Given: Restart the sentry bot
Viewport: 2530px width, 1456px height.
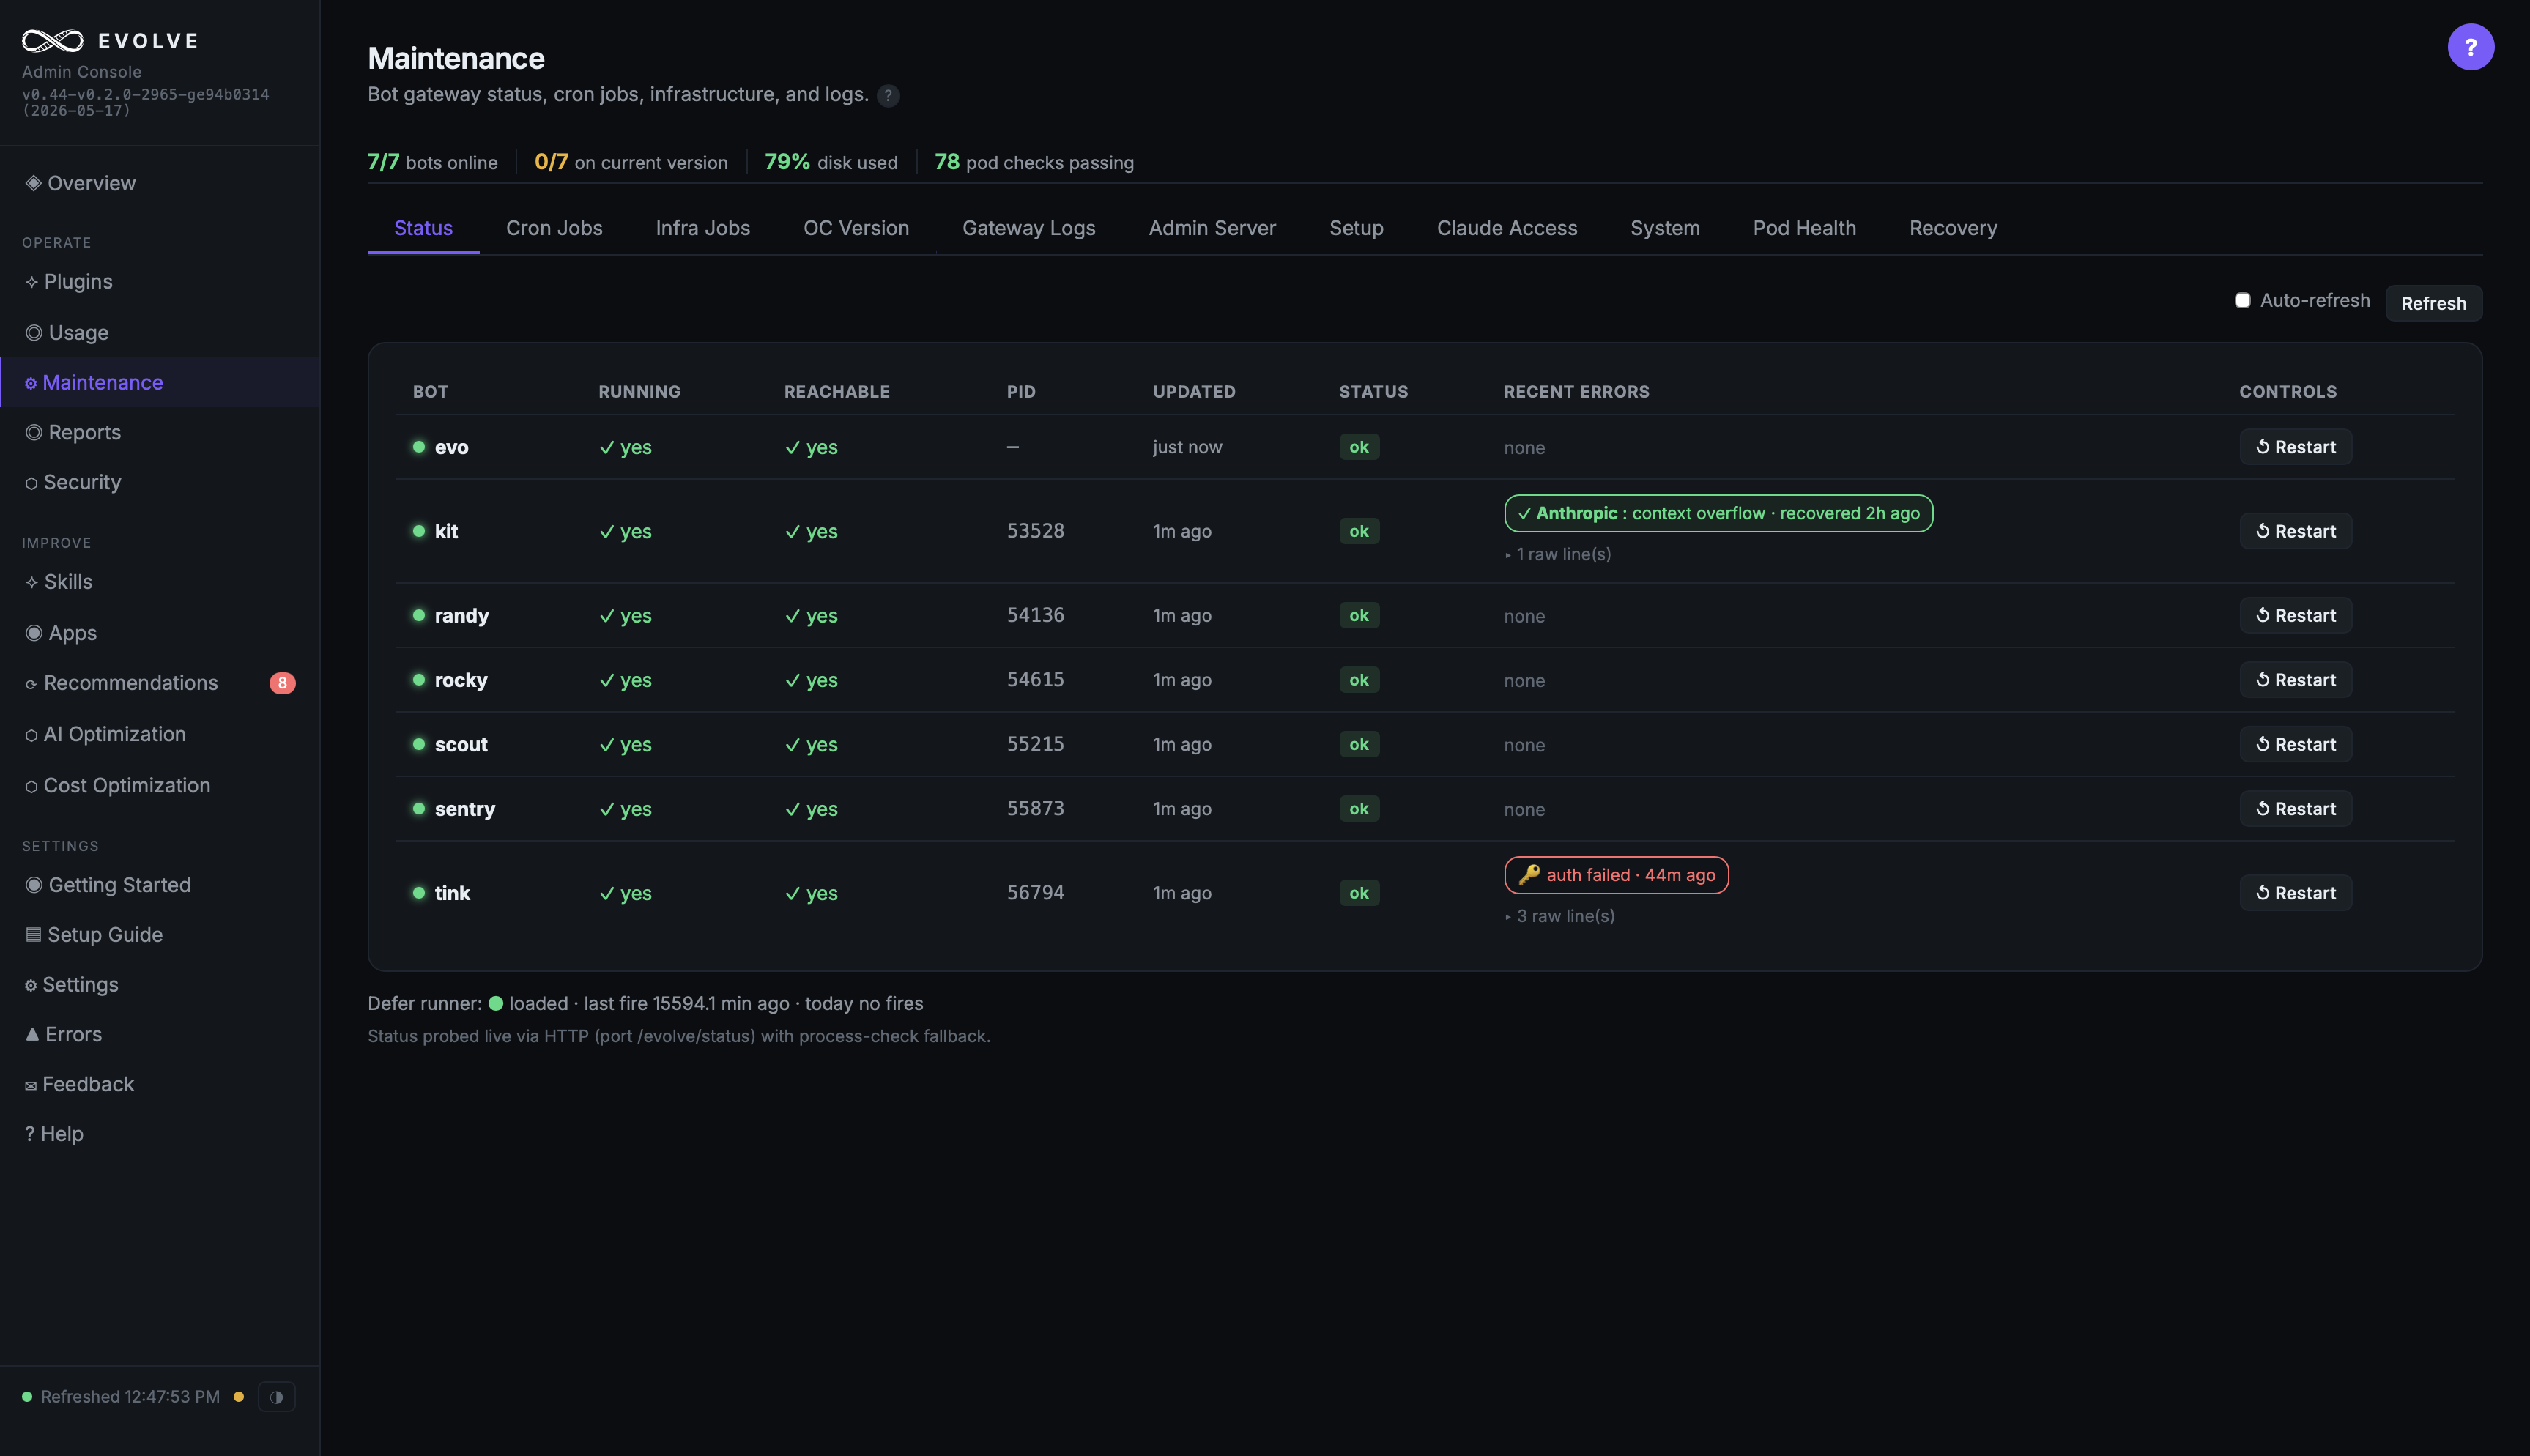Looking at the screenshot, I should click(x=2295, y=809).
